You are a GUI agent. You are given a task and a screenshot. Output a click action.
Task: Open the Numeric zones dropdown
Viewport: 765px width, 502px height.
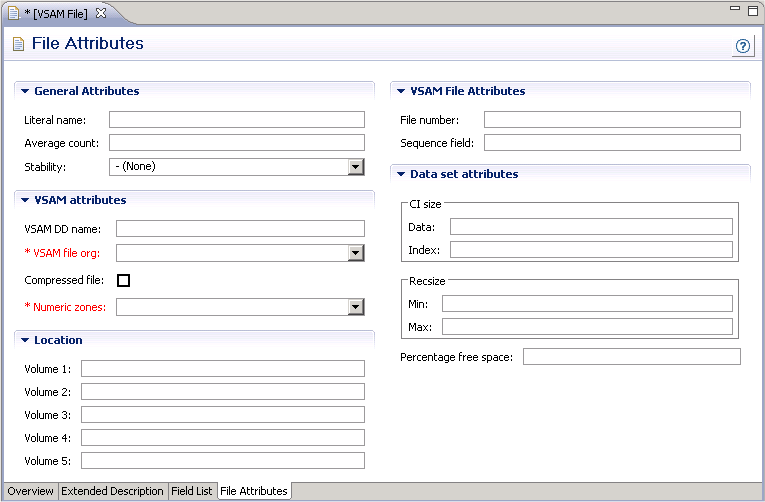click(356, 307)
